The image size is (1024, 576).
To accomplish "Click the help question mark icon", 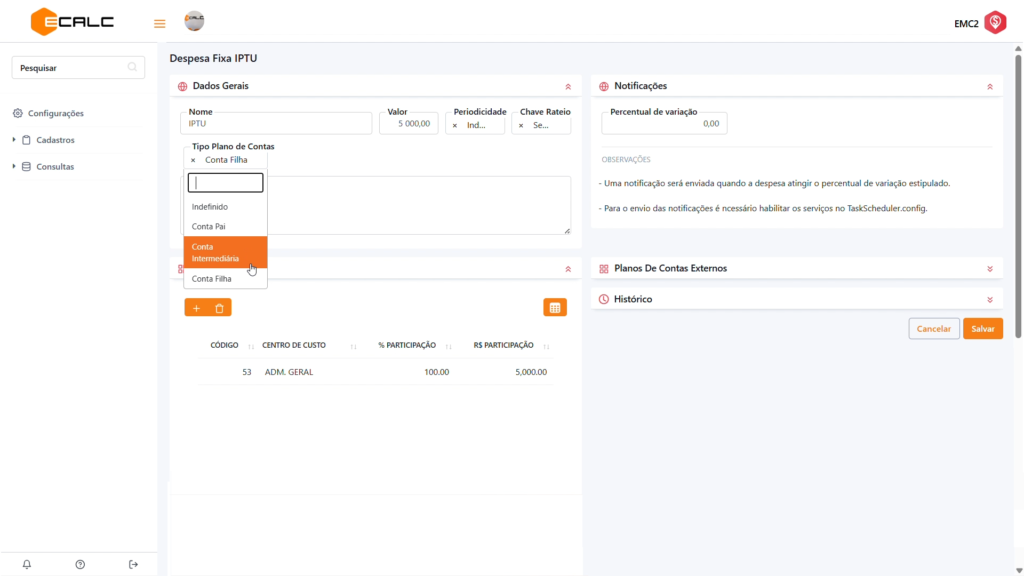I will coord(80,564).
